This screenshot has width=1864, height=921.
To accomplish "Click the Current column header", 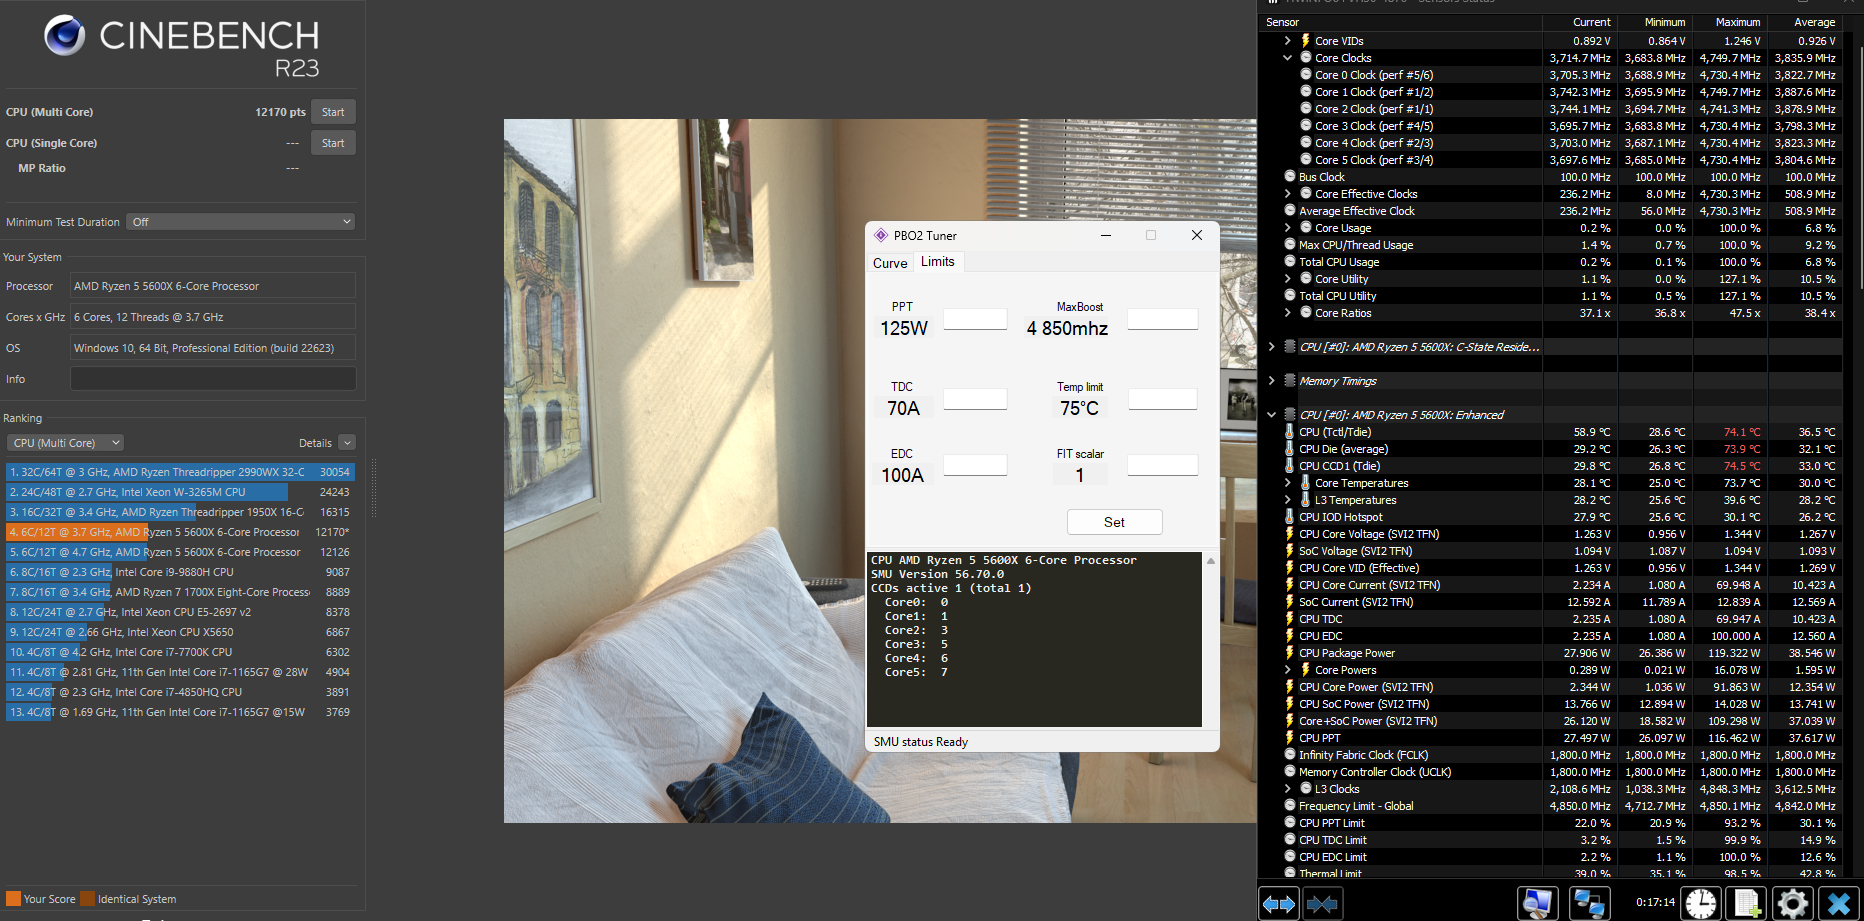I will [x=1579, y=22].
